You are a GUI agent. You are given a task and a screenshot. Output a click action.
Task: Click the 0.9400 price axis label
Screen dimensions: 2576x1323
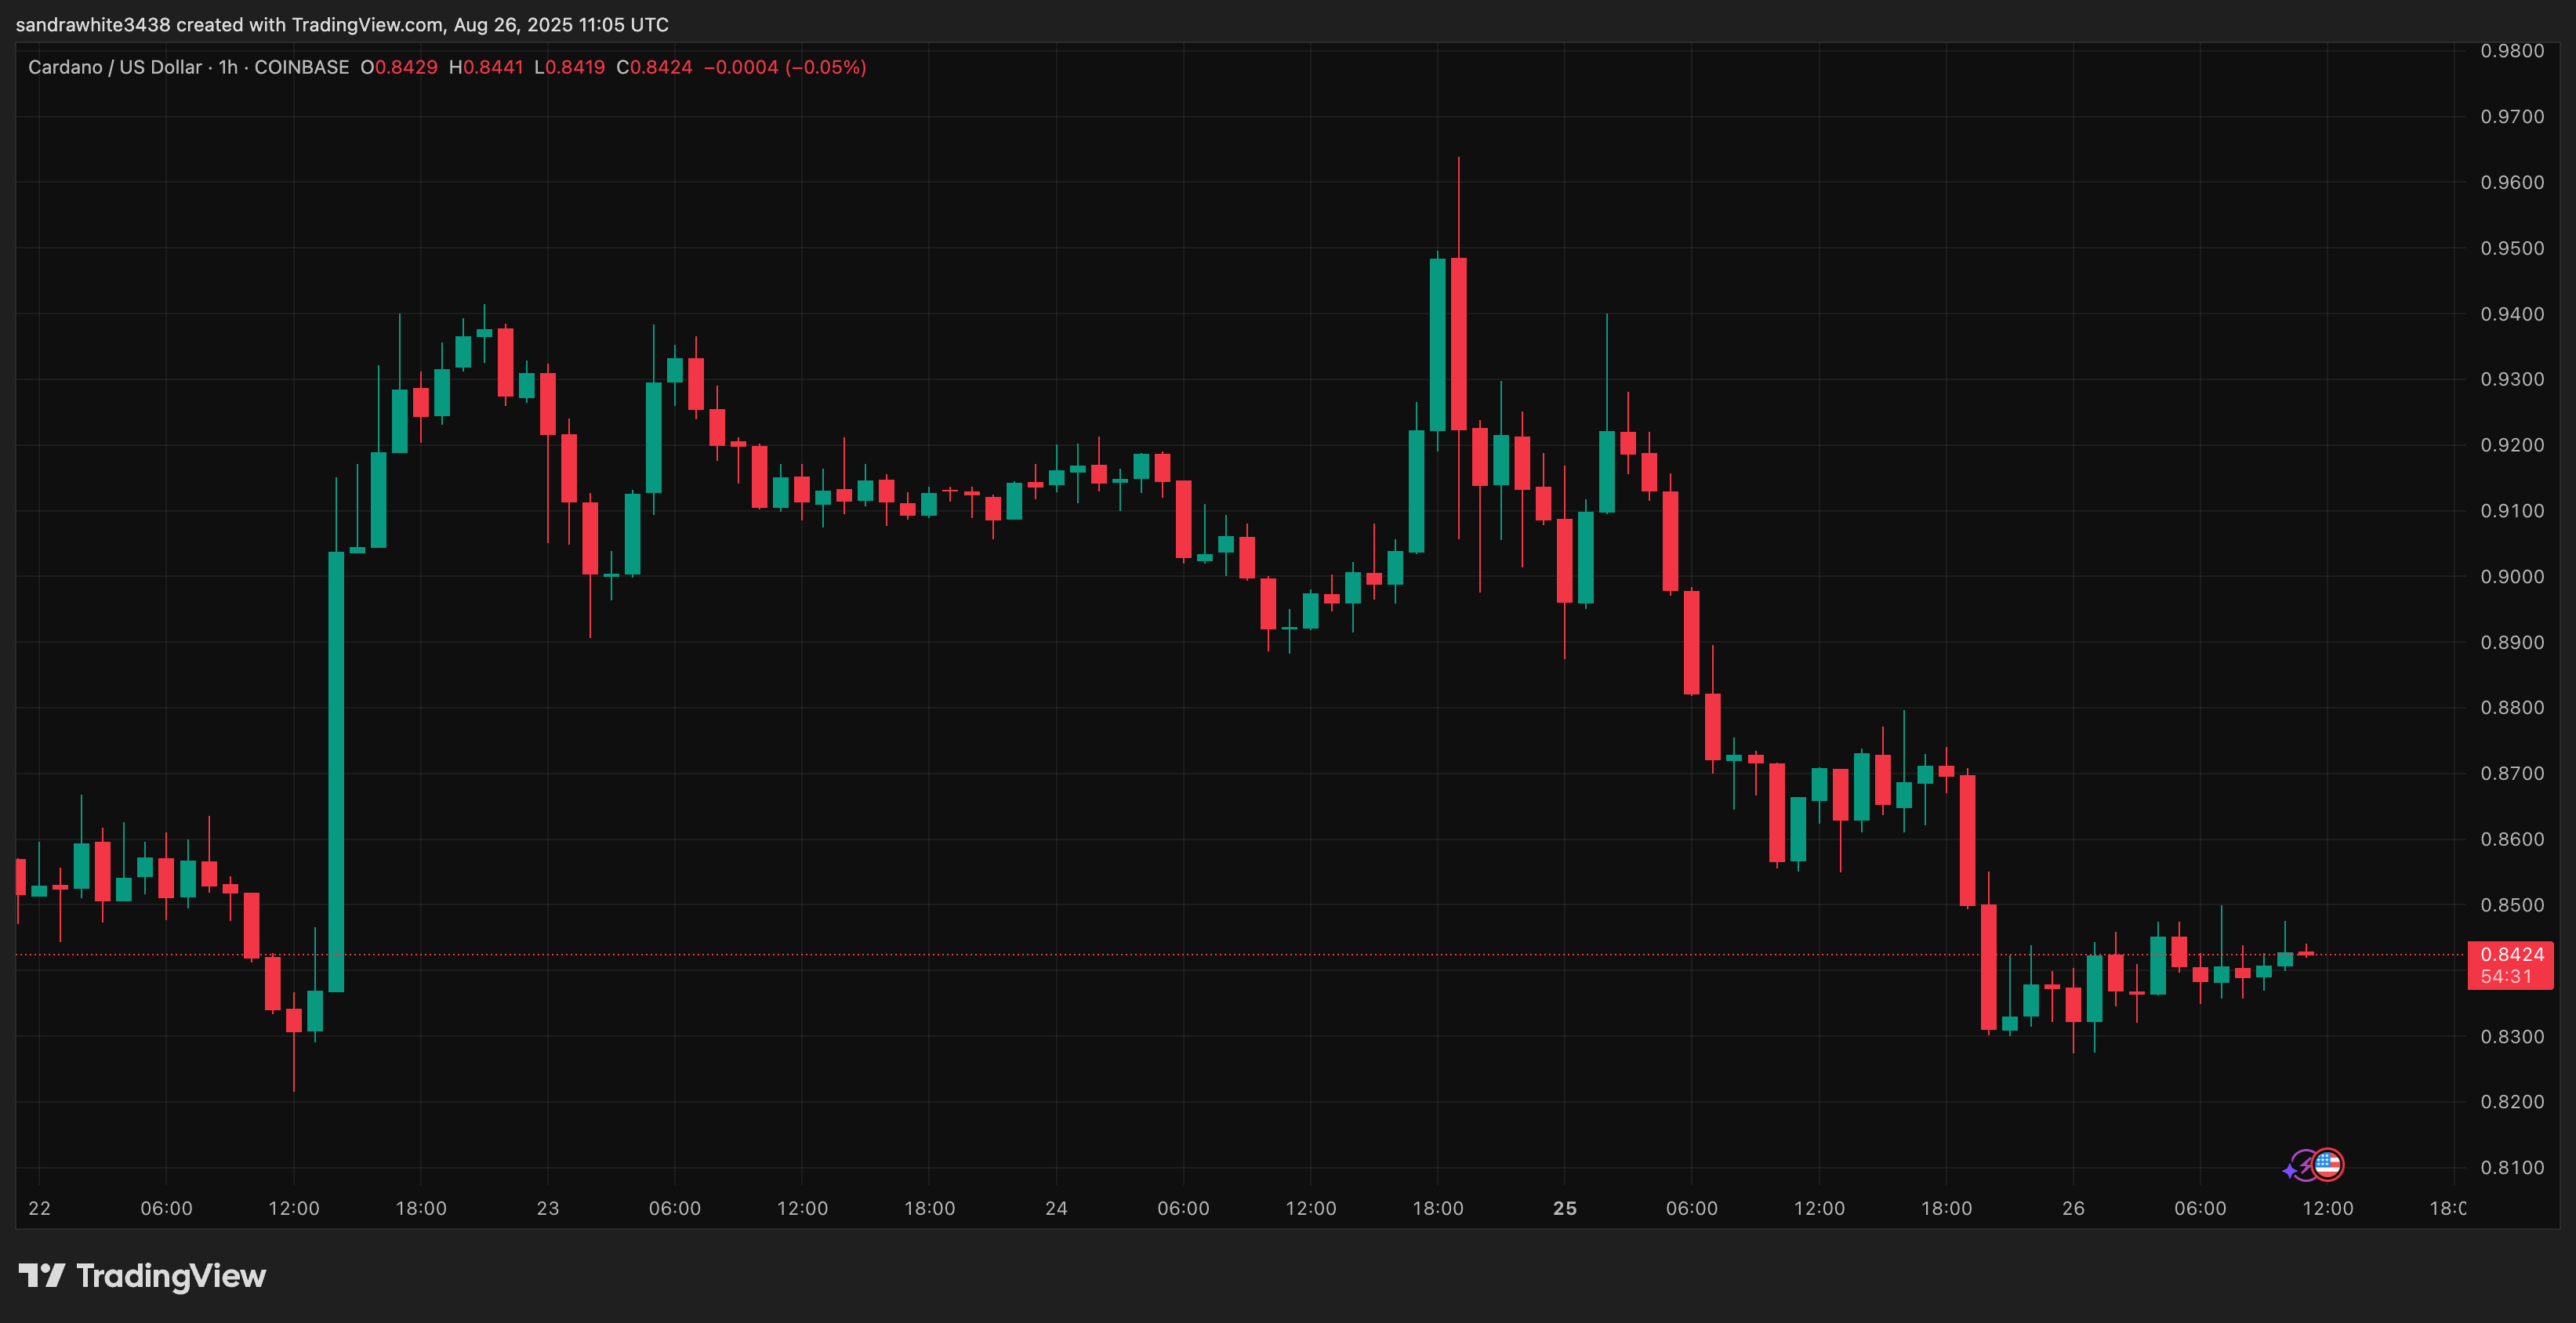pos(2512,314)
